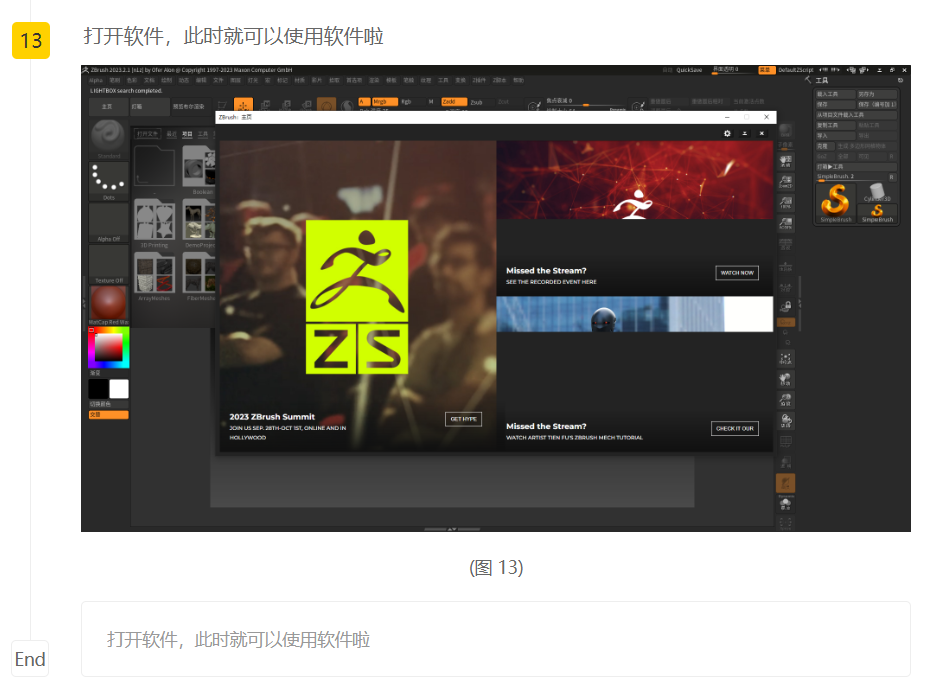
Task: Click QuickSave in the top bar
Action: [689, 70]
